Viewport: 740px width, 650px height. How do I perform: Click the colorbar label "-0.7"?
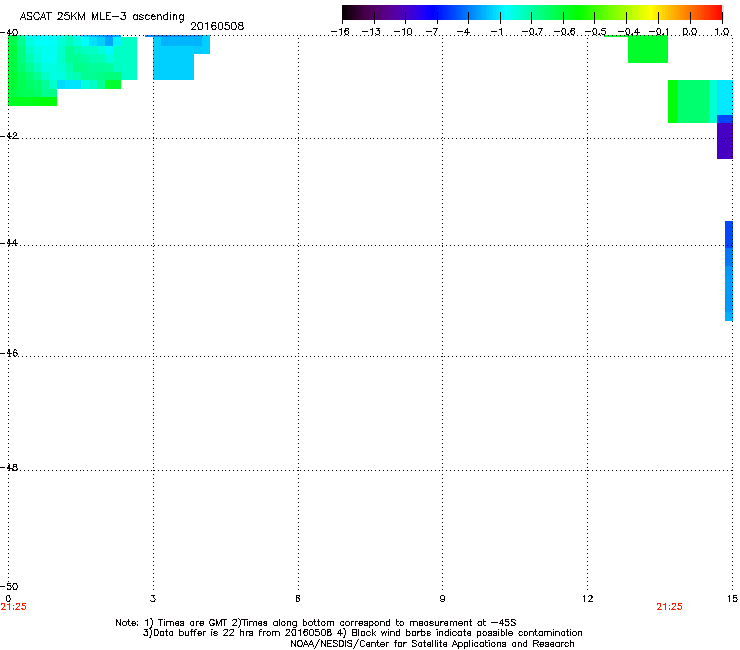[532, 32]
